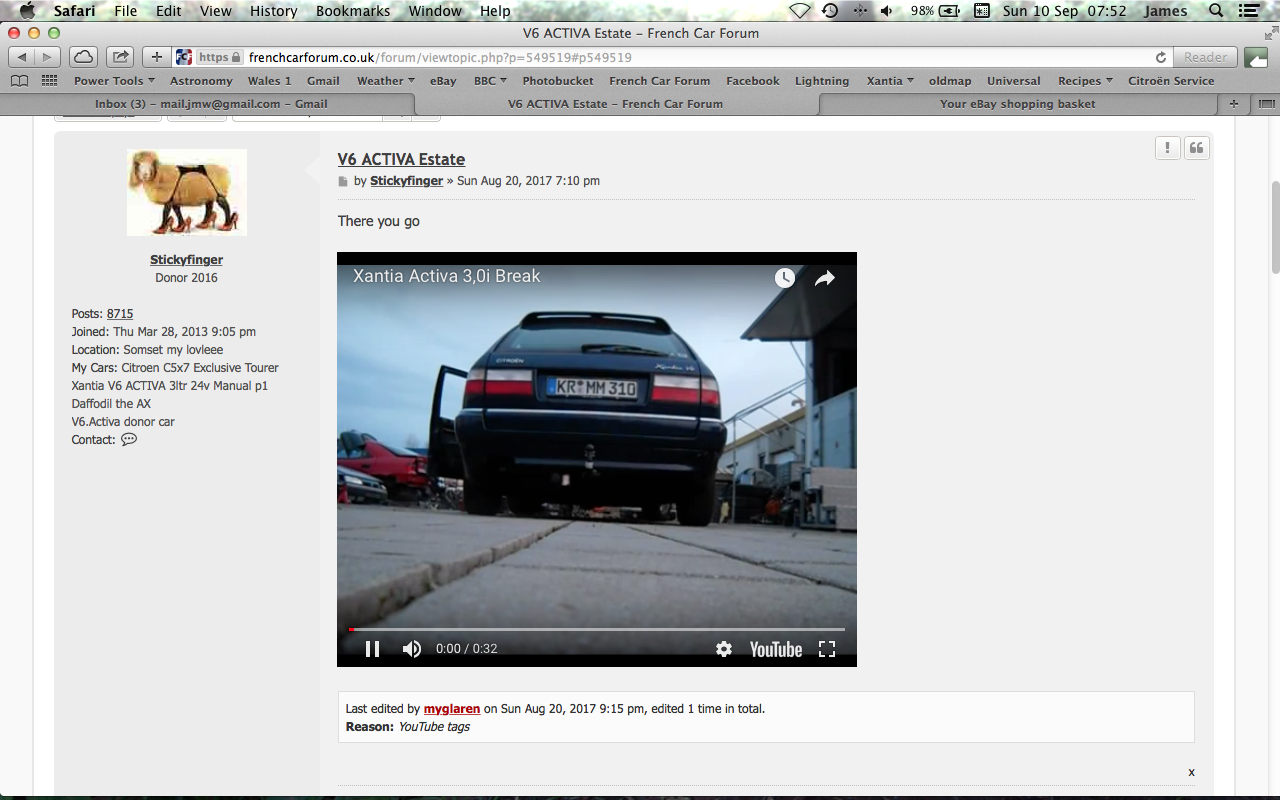This screenshot has width=1280, height=800.
Task: Go back with Safari's back arrow
Action: tap(22, 57)
